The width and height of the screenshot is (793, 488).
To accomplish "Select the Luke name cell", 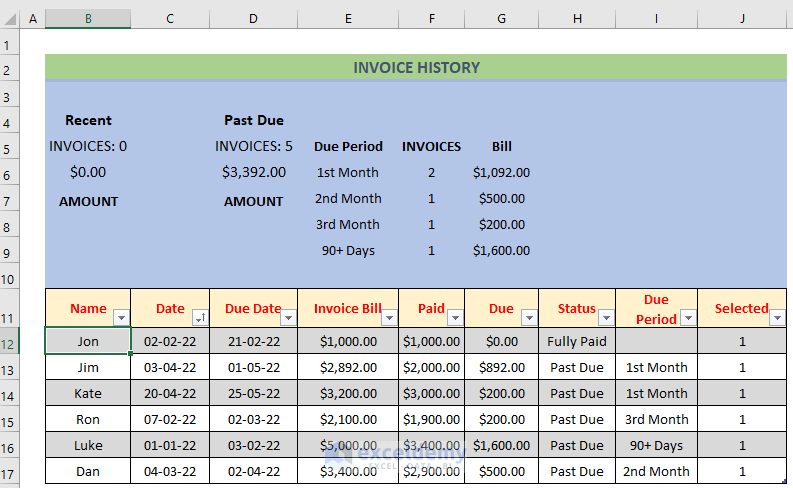I will (88, 446).
